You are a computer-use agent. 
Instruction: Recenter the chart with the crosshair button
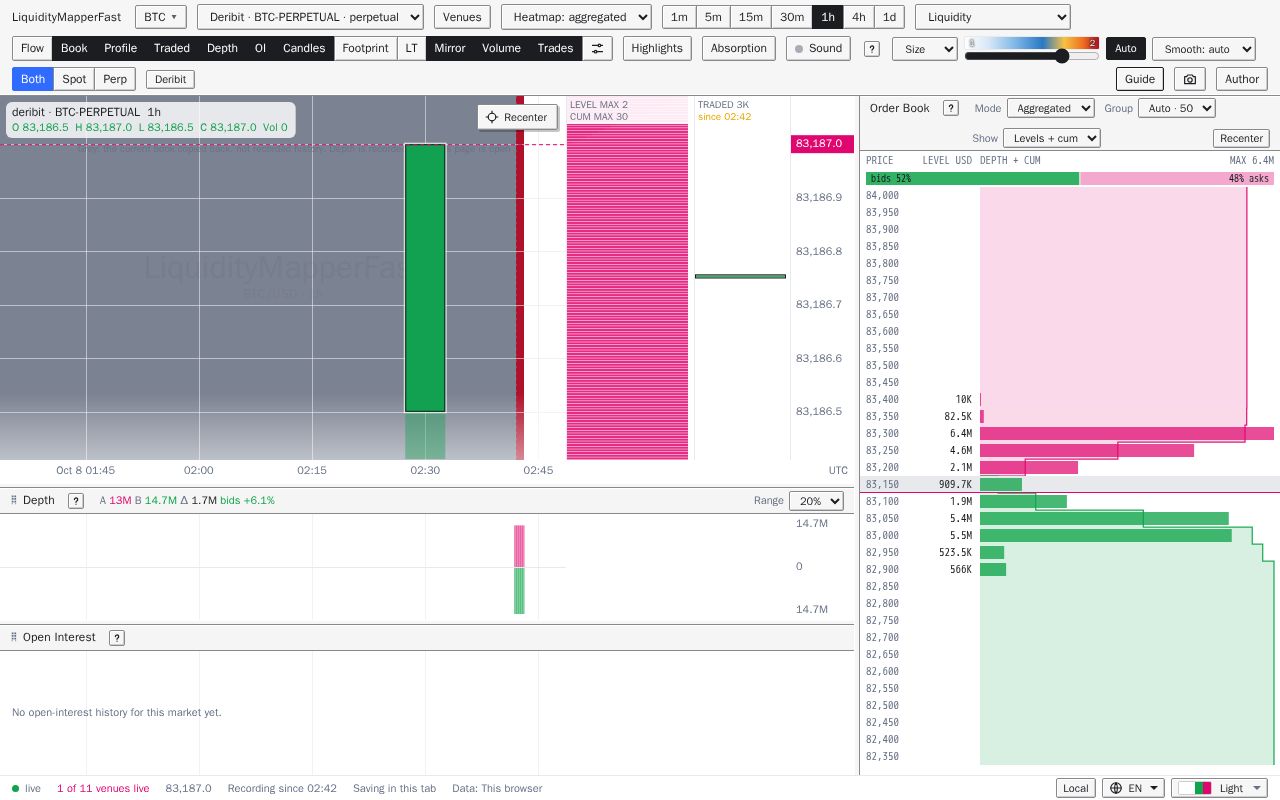click(517, 117)
